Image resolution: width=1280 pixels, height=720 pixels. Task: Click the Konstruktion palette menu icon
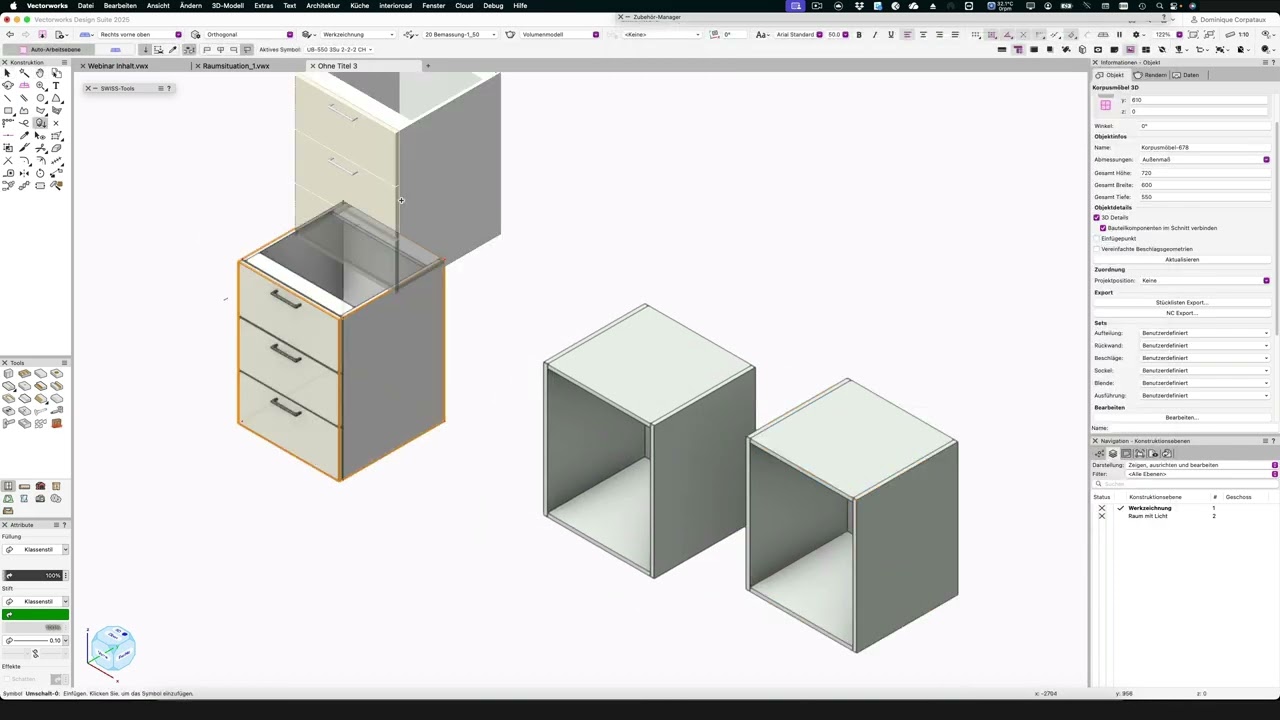[x=66, y=62]
